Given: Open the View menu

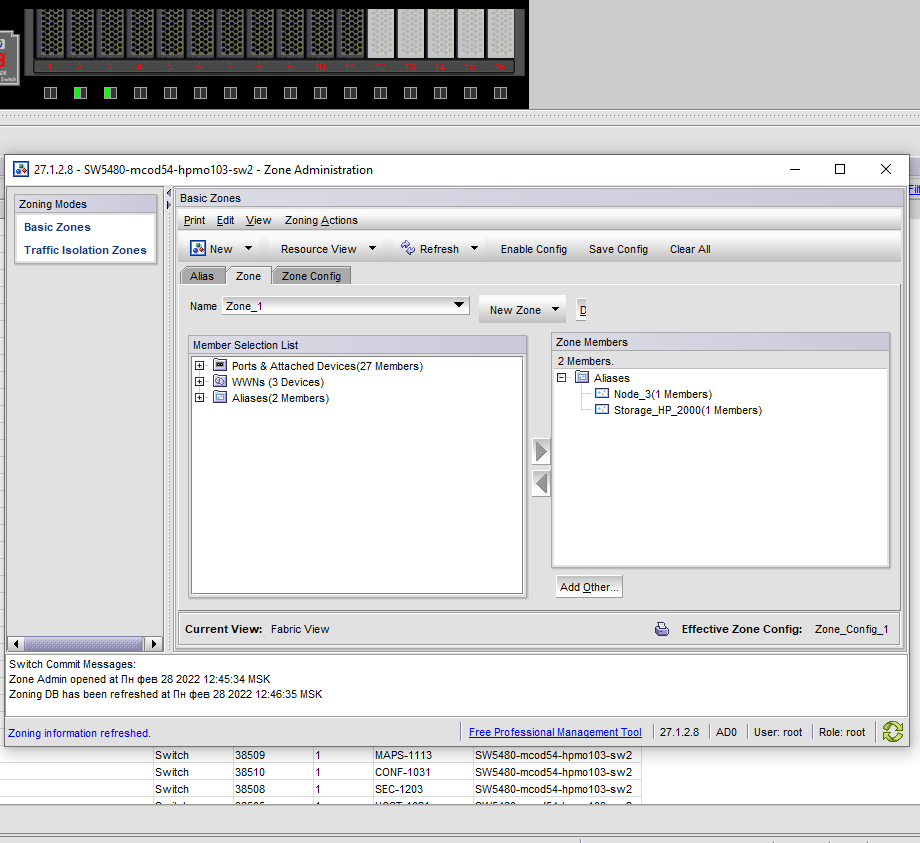Looking at the screenshot, I should (x=258, y=220).
